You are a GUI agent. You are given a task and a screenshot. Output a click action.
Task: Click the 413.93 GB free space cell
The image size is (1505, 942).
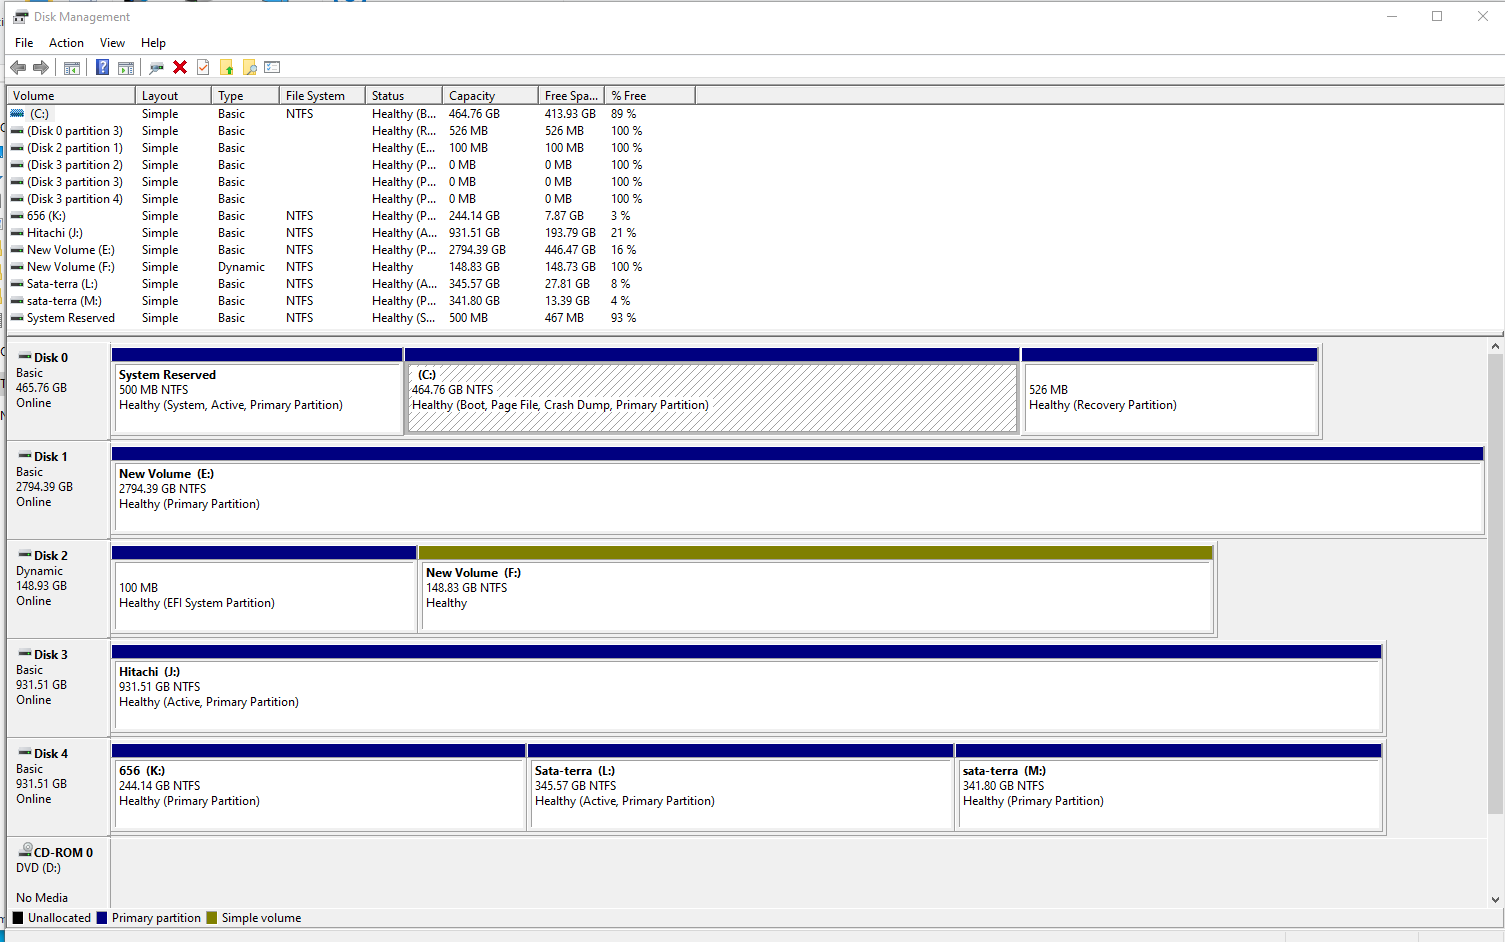(570, 114)
